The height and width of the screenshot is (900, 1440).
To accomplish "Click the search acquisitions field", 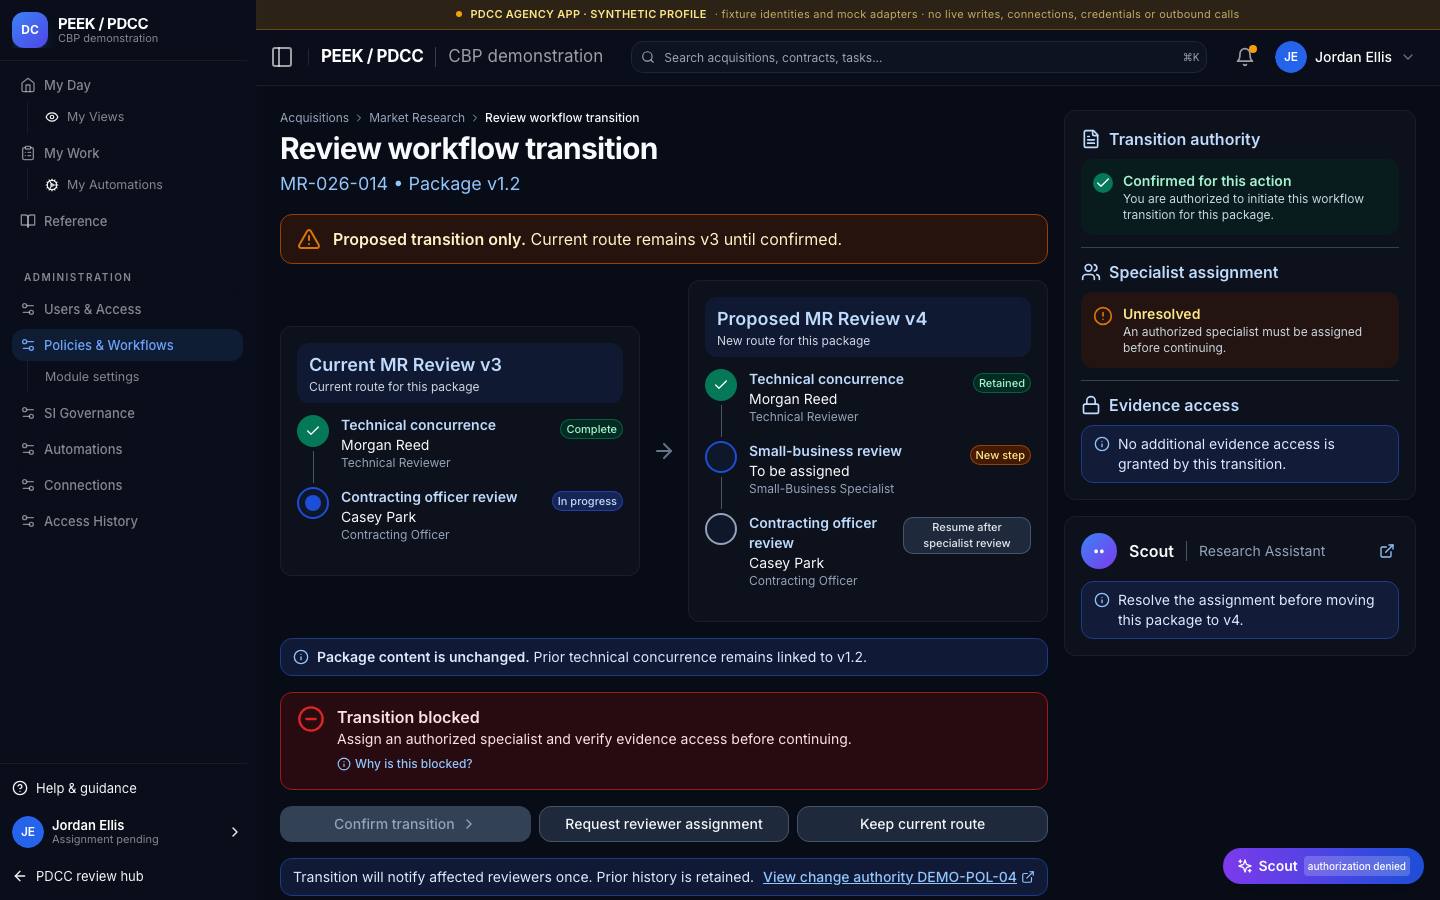I will pos(919,57).
